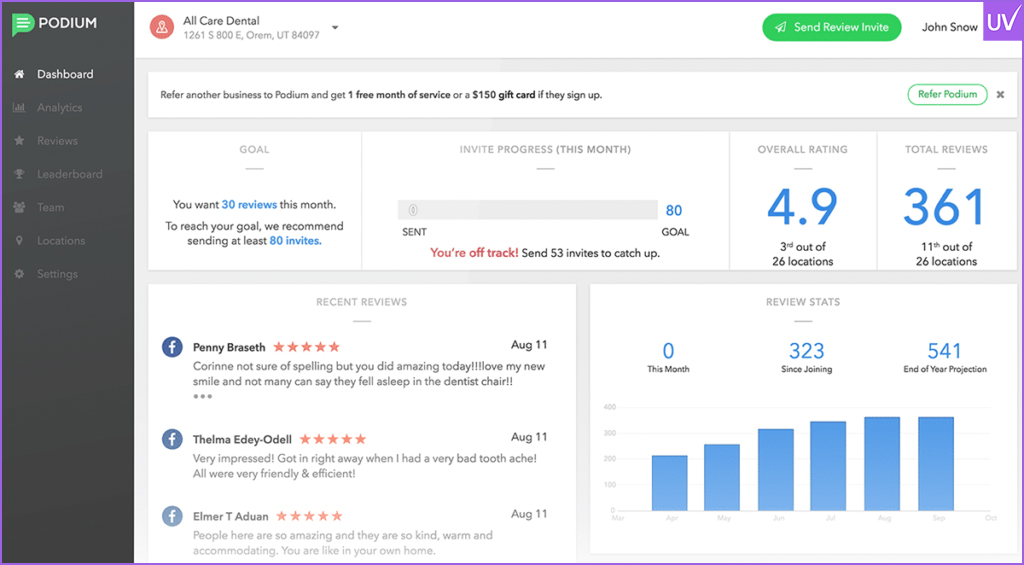
Task: Click the 541 End of Year Projection stat
Action: pos(944,351)
